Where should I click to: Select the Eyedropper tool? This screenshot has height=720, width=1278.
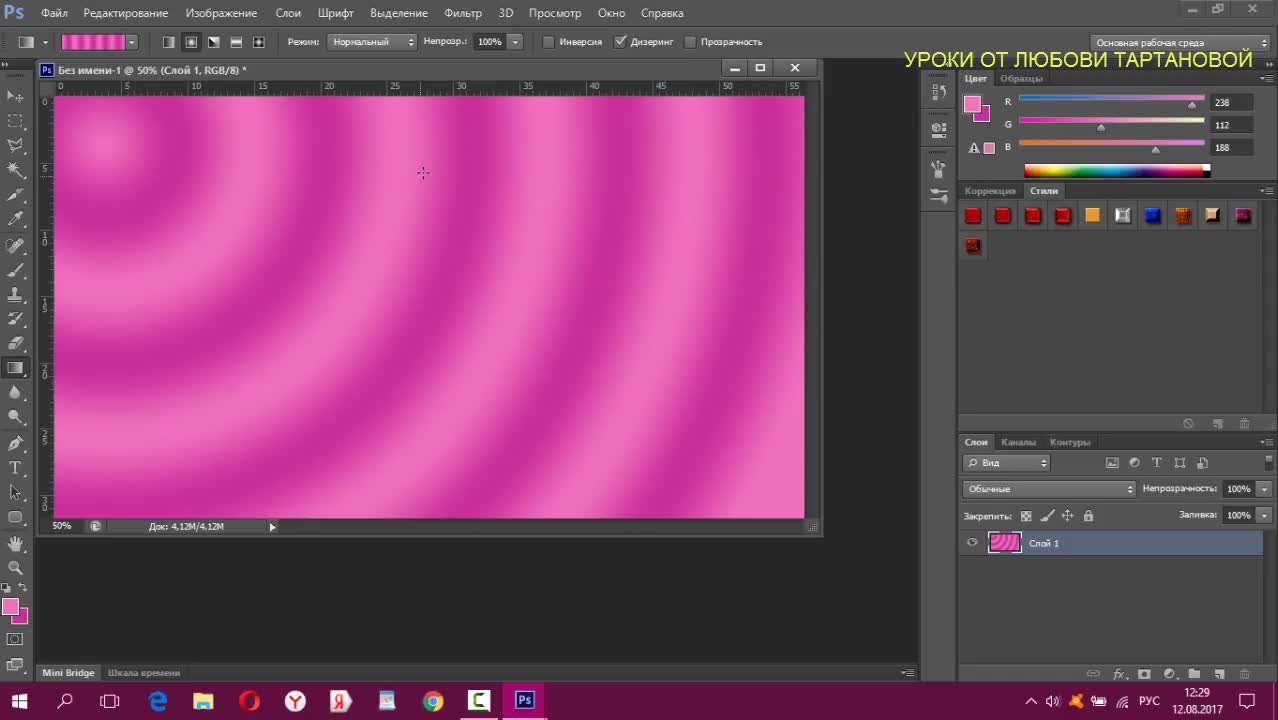tap(15, 219)
